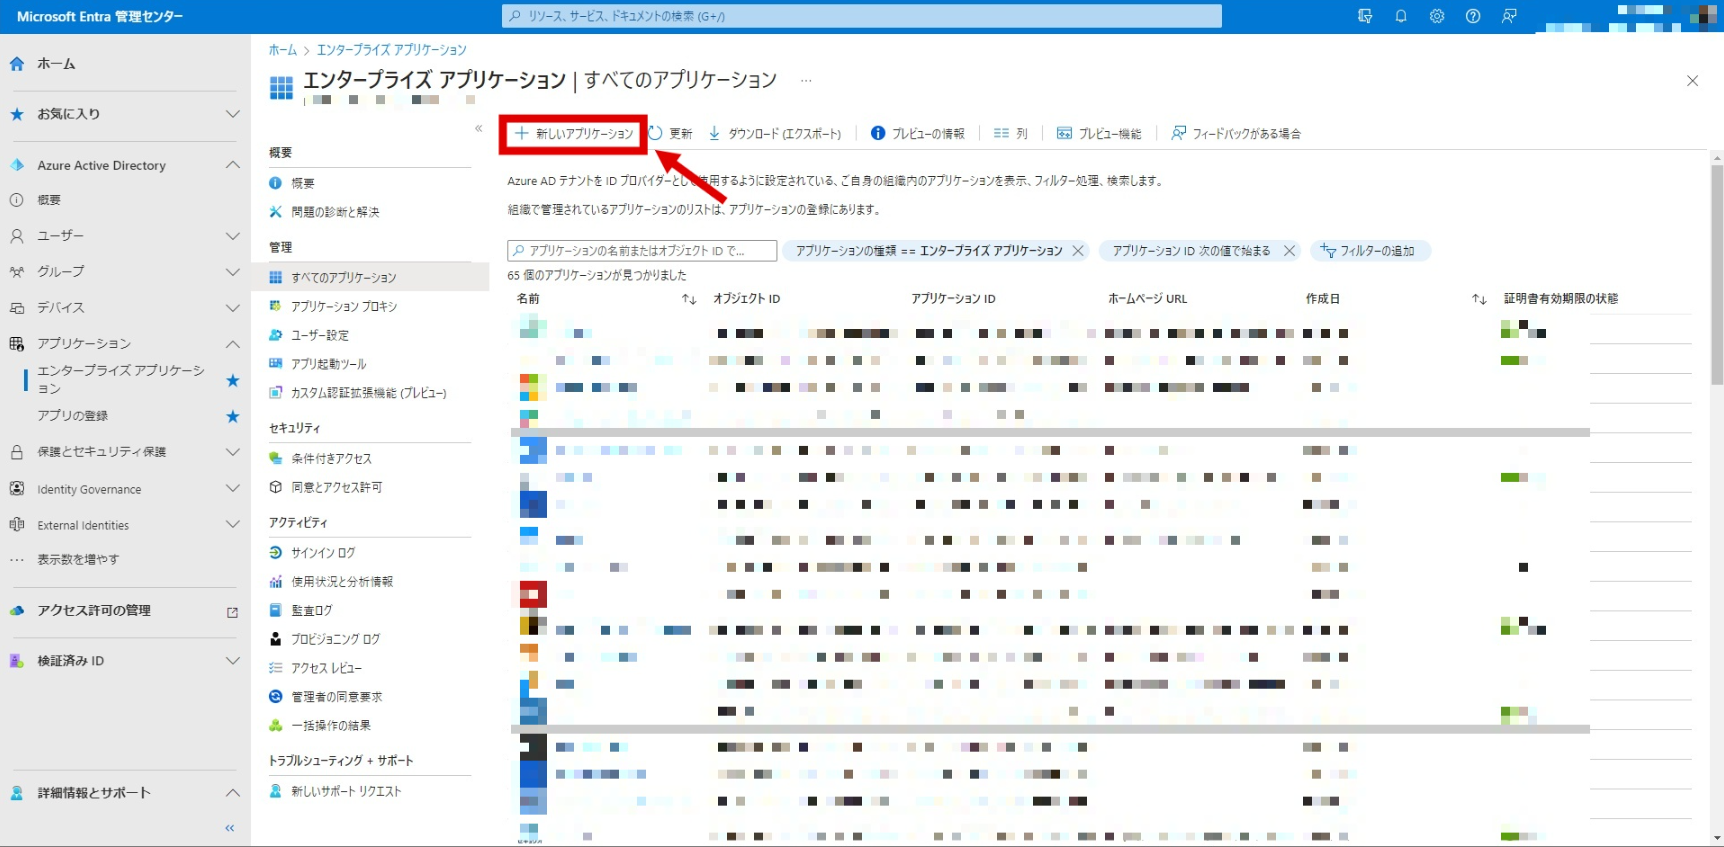
Task: Expand 保護とセキュリティ保護 menu
Action: coord(232,452)
